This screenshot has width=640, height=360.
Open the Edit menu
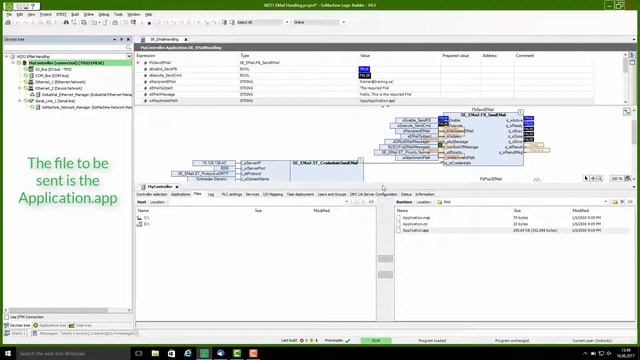19,14
